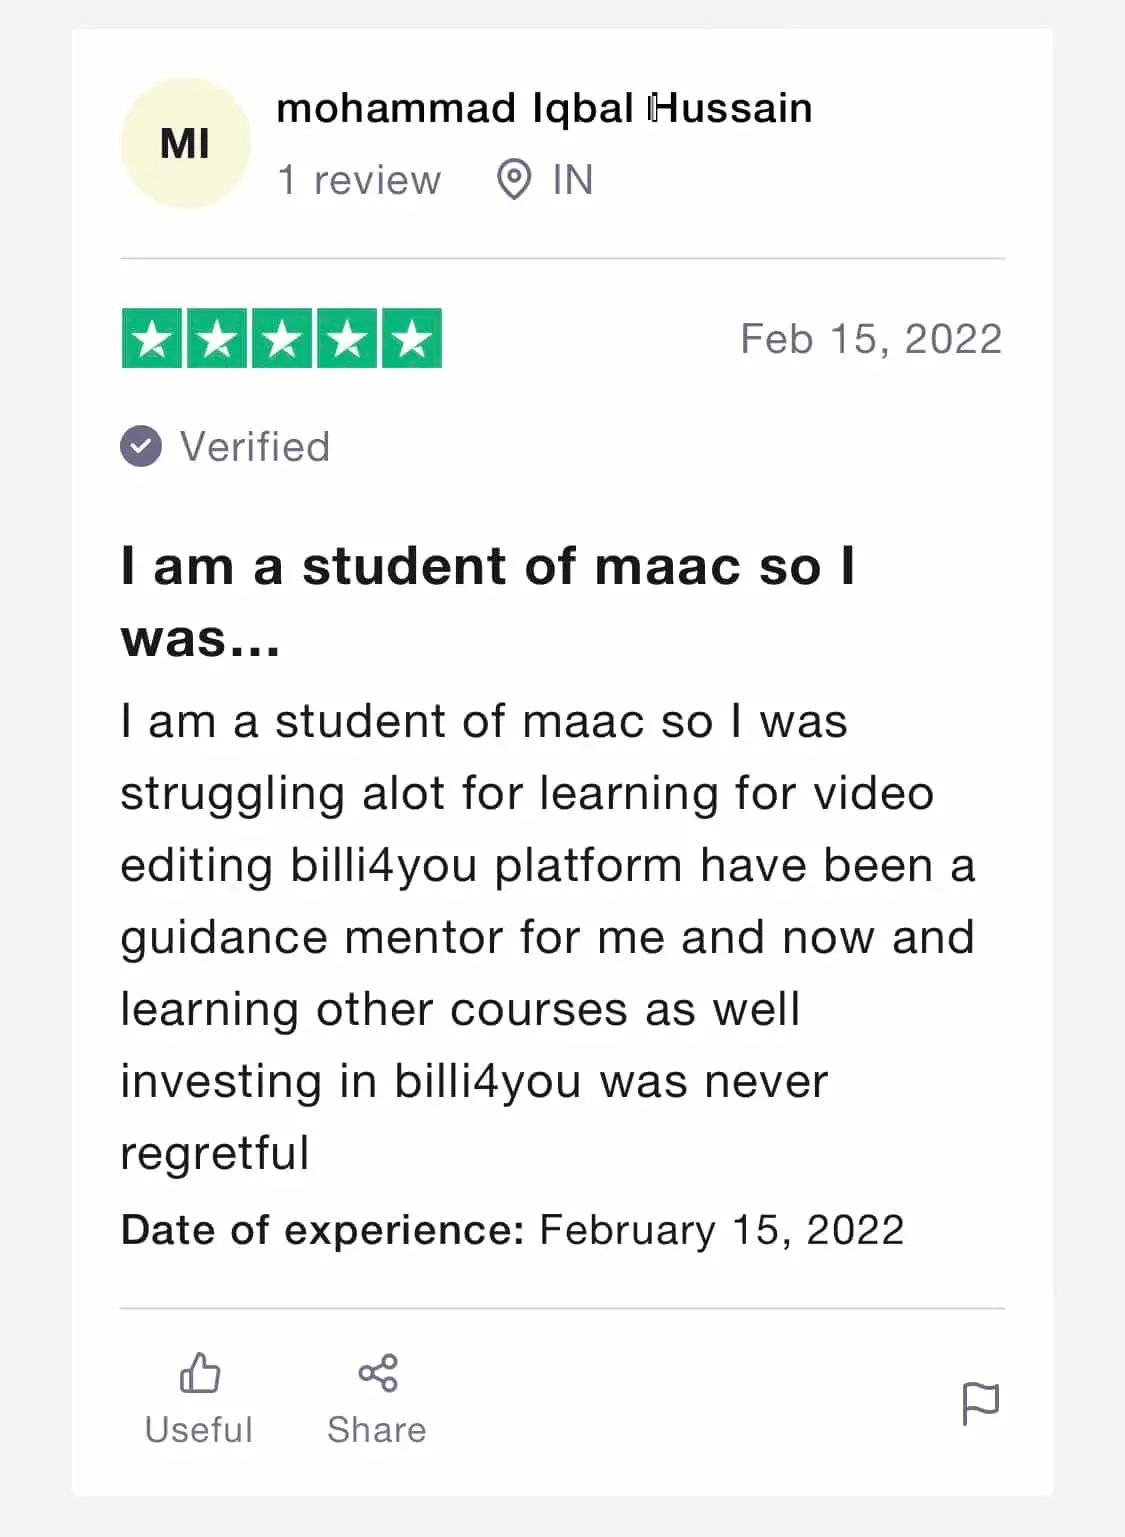Image resolution: width=1125 pixels, height=1537 pixels.
Task: Click the review body paragraph text
Action: [546, 936]
